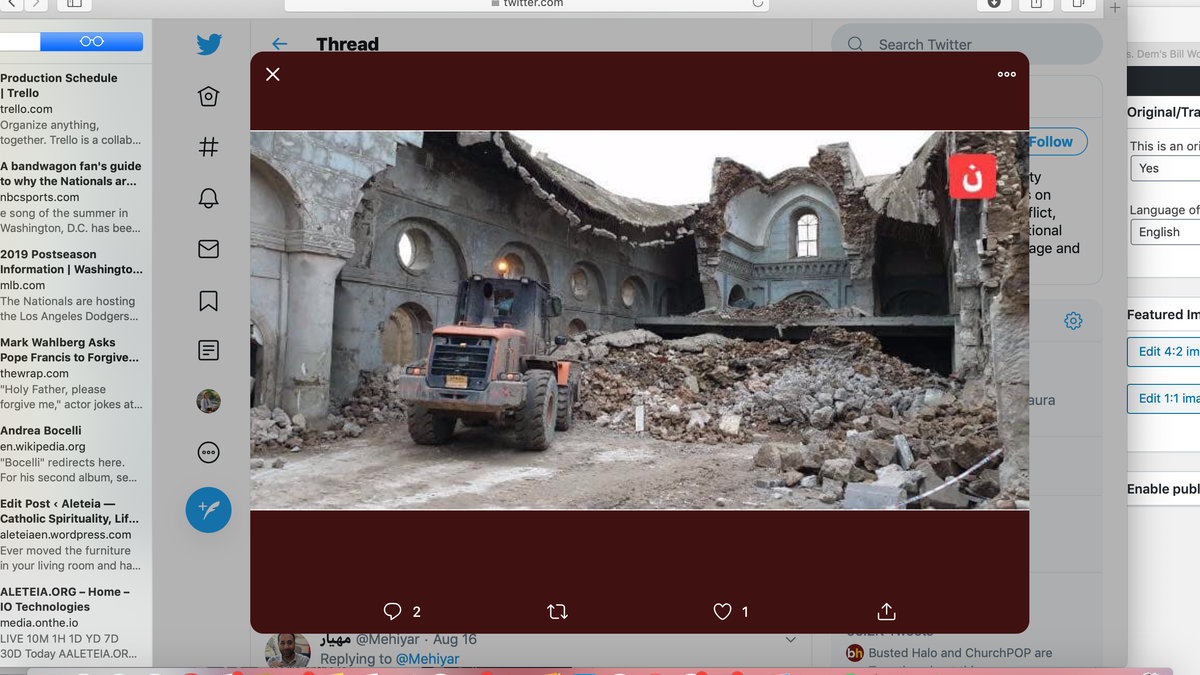The image size is (1200, 675).
Task: Open Messages envelope icon
Action: [208, 249]
